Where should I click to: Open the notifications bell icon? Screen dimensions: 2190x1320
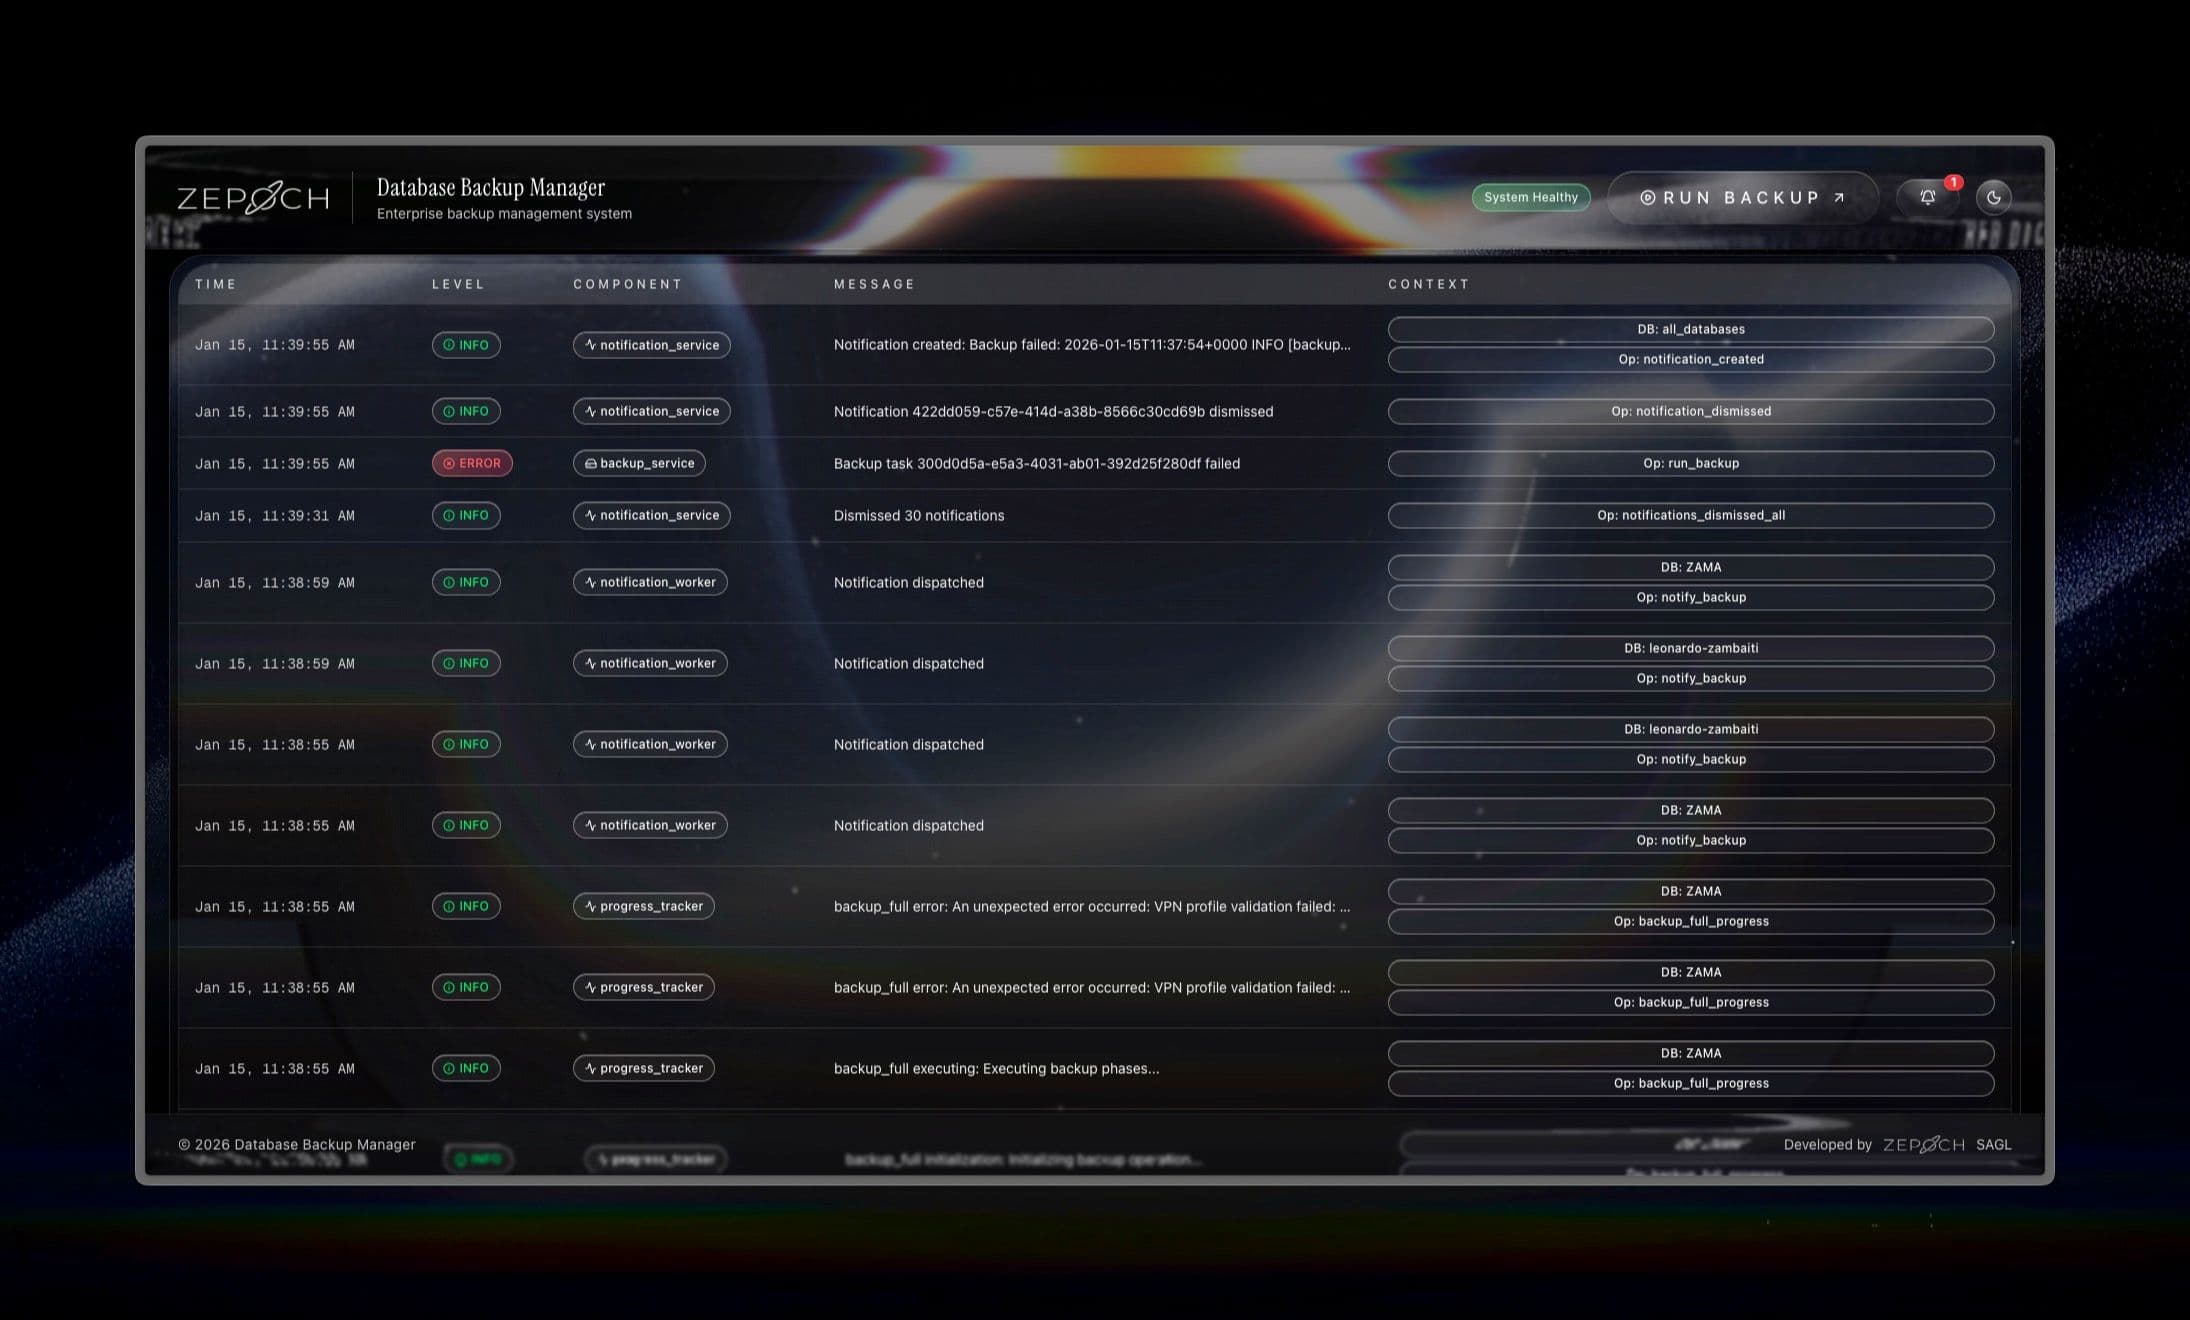point(1927,197)
